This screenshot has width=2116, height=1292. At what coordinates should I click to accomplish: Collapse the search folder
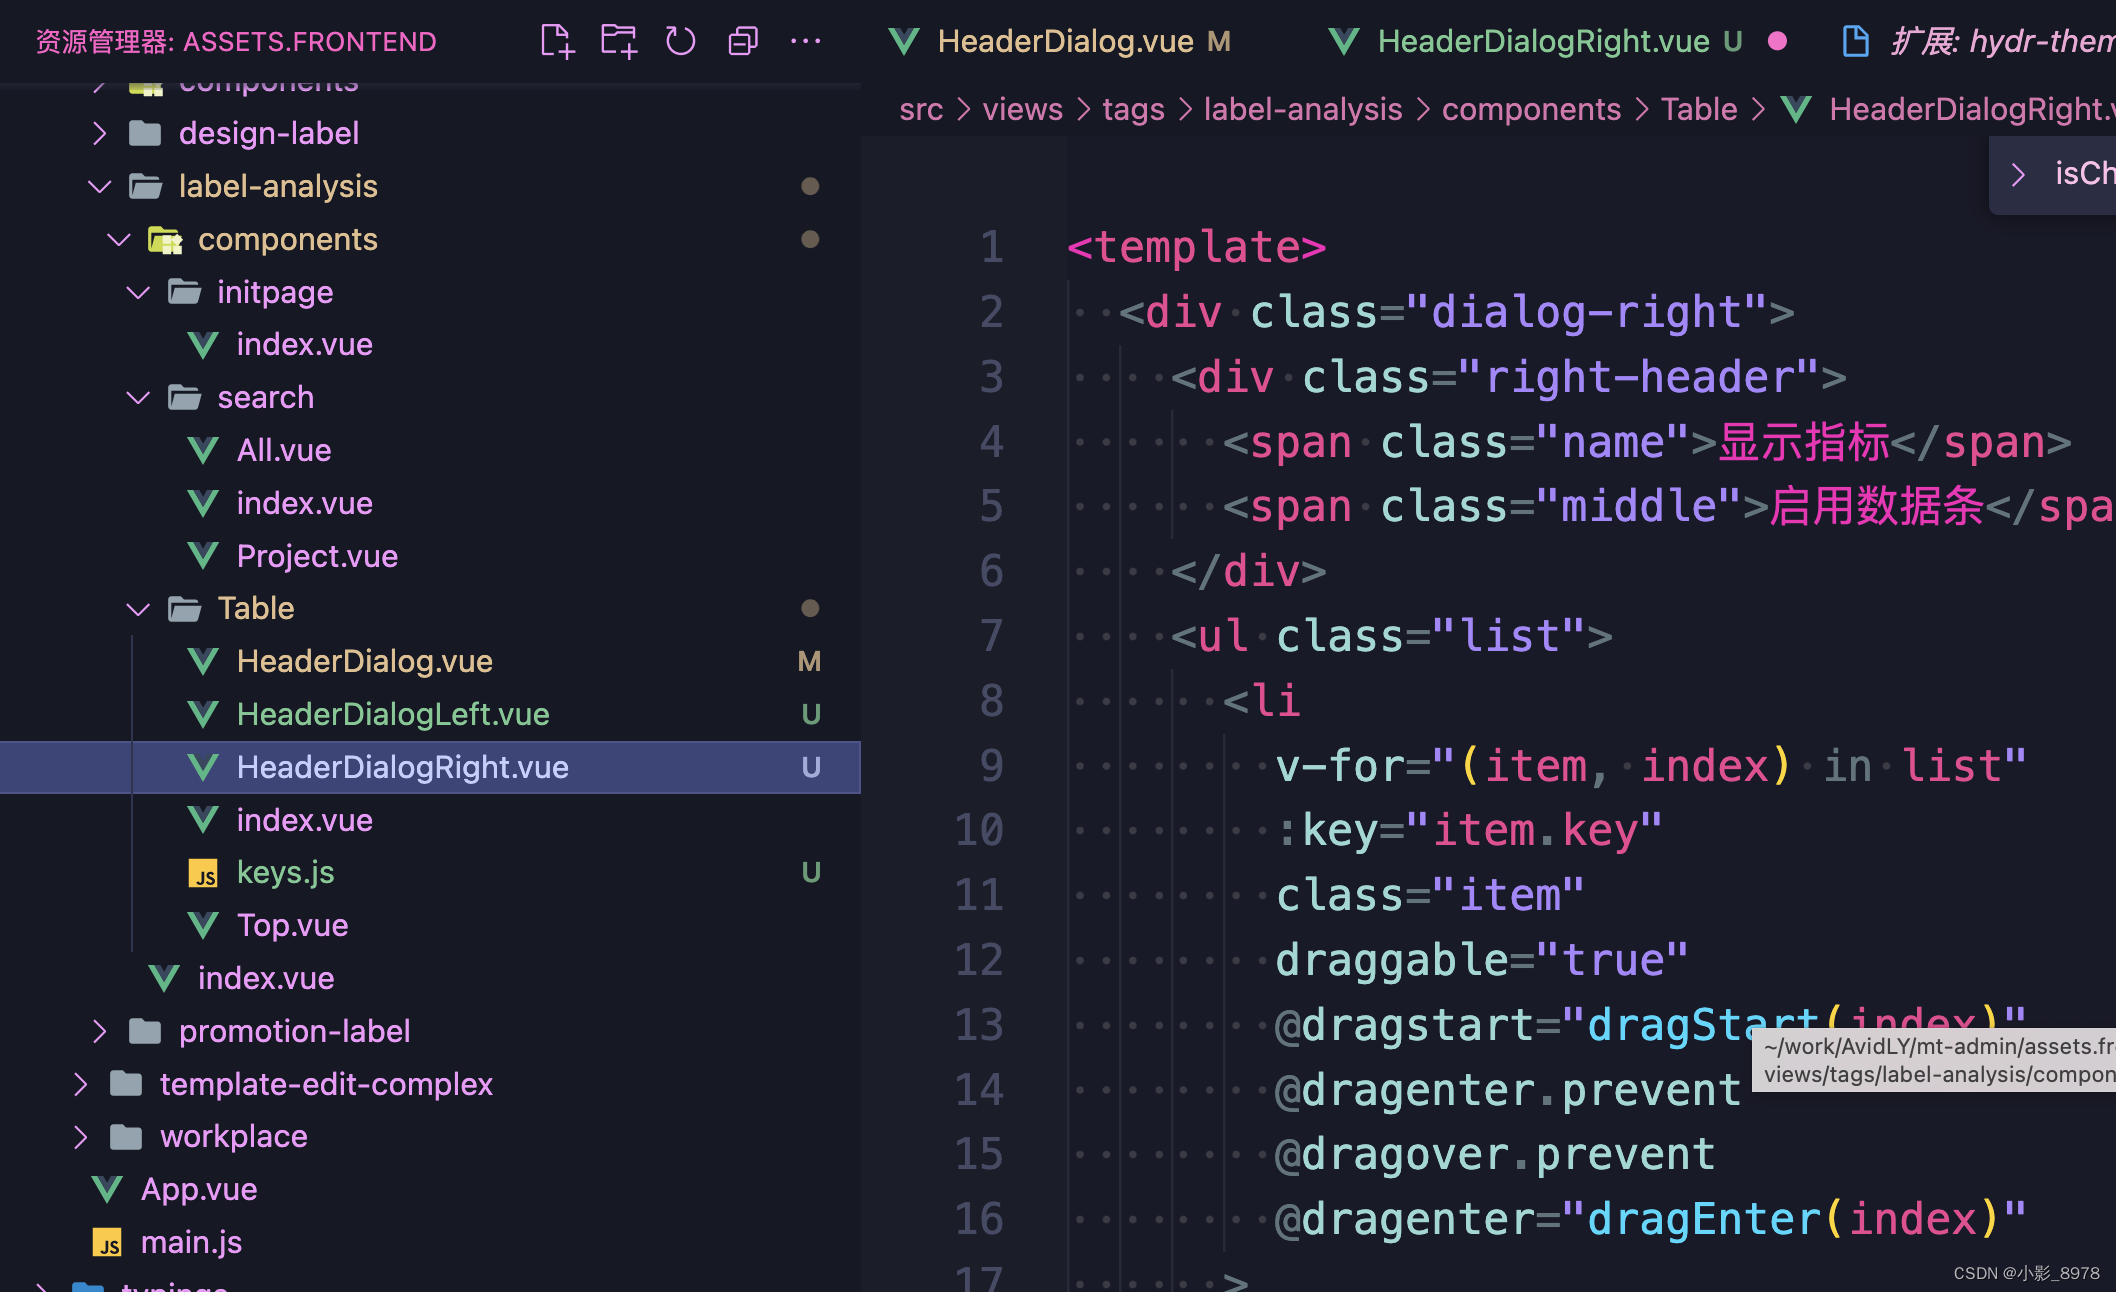tap(138, 398)
